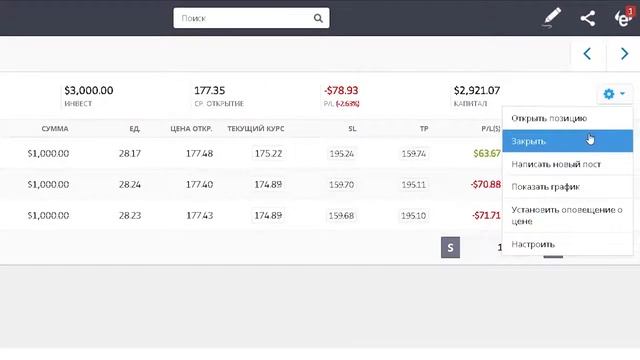Select Установить оповещение о цене
Image resolution: width=640 pixels, height=360 pixels.
coord(567,216)
